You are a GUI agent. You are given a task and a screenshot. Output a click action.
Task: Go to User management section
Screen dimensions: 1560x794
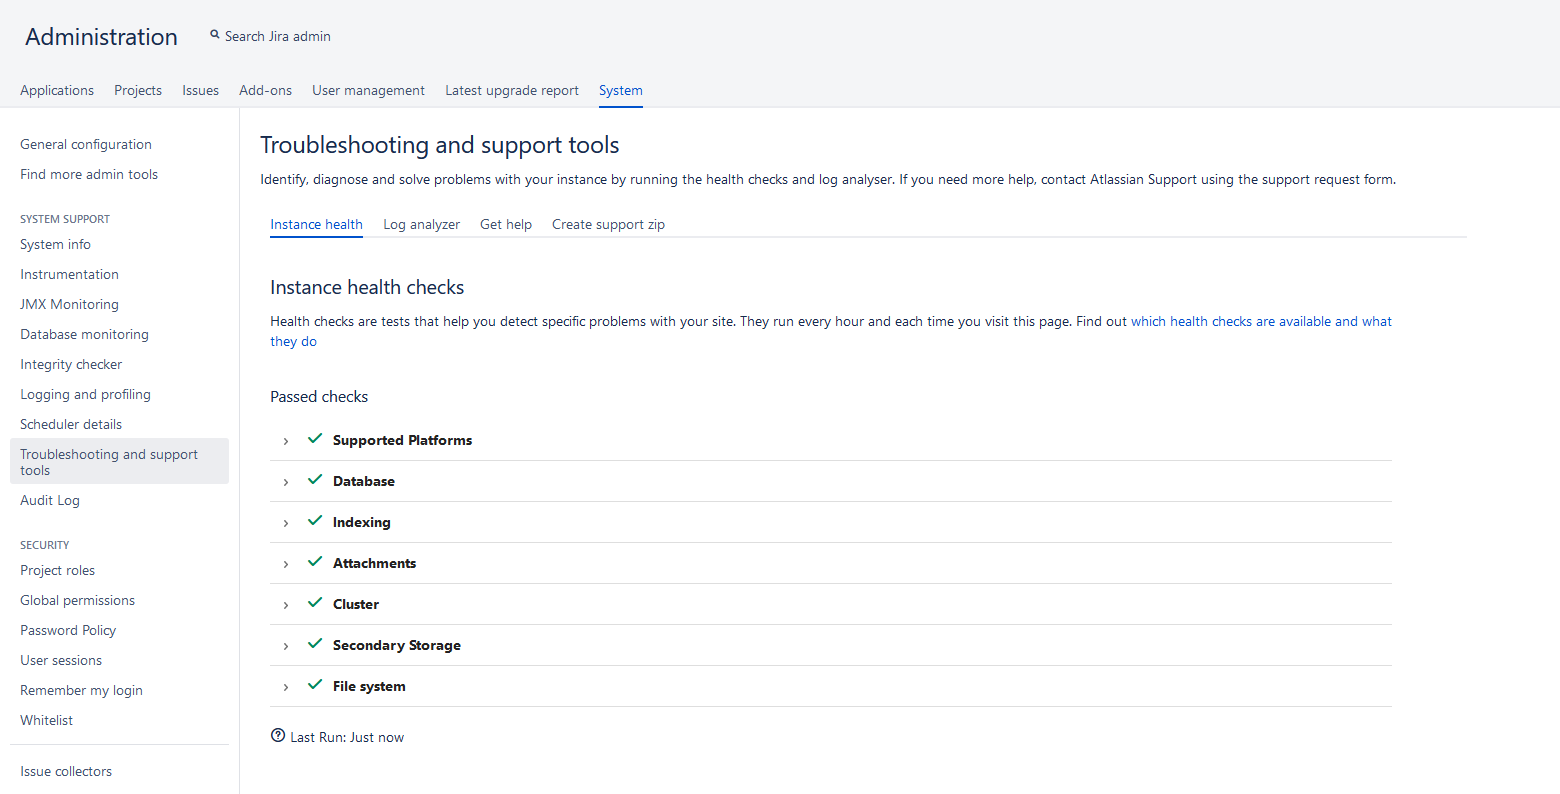point(368,91)
